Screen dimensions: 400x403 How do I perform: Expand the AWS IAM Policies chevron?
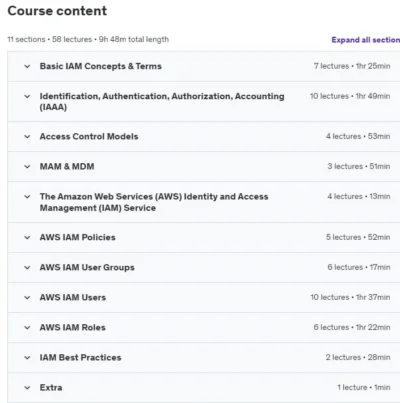pos(27,238)
